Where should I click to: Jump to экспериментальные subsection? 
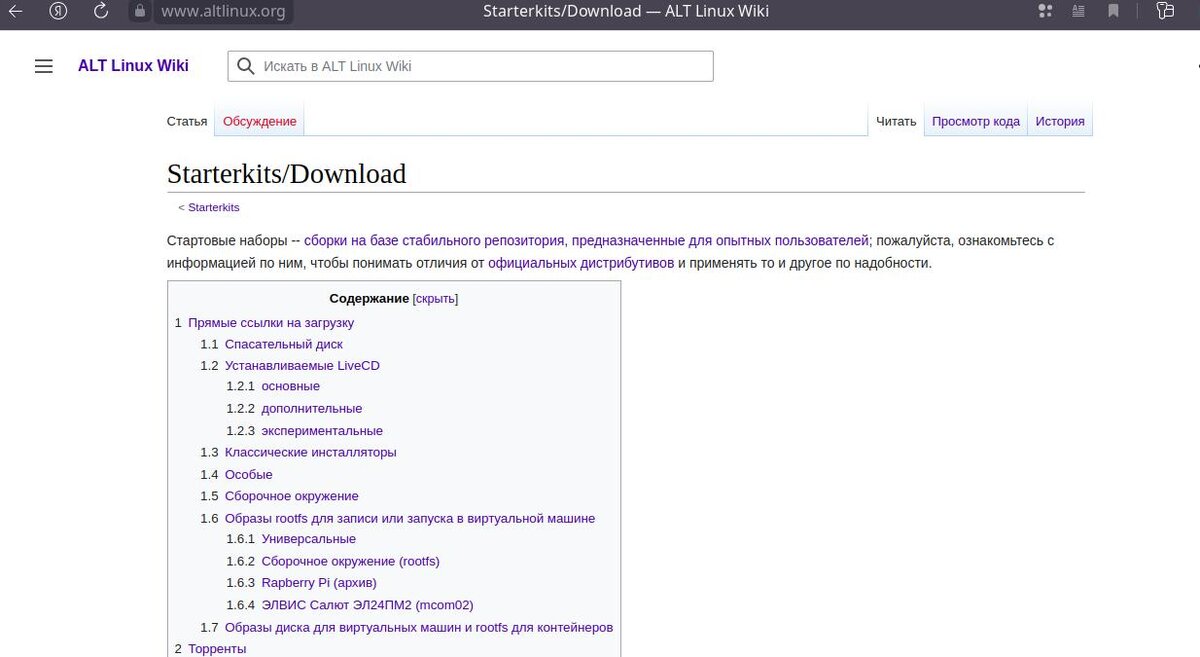322,431
